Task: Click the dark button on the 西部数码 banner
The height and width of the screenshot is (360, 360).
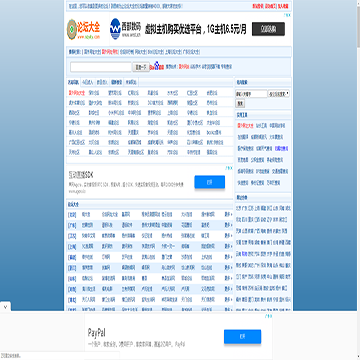Action: pos(268,29)
